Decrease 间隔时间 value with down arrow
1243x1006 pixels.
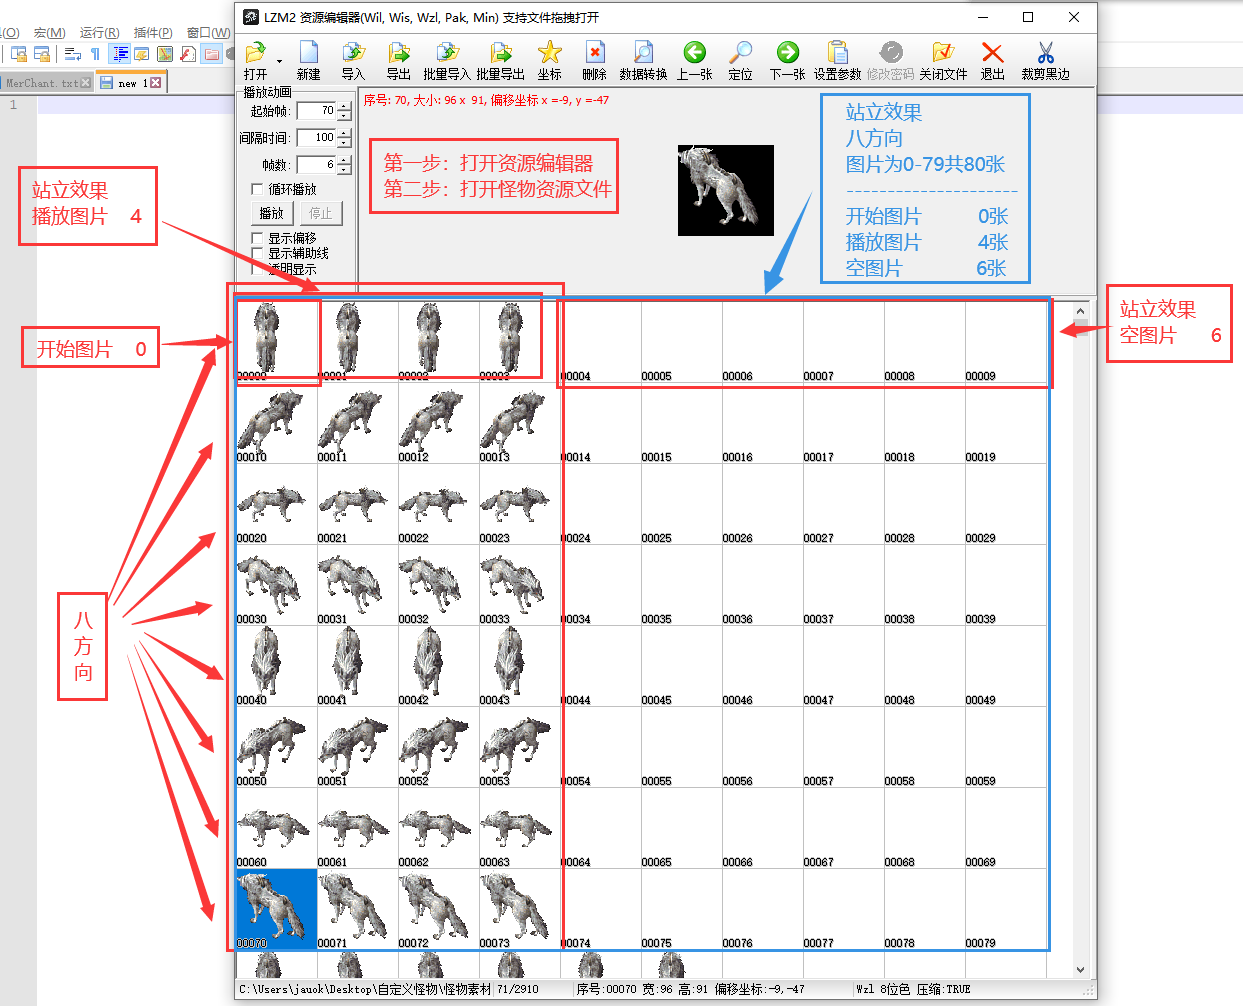345,143
